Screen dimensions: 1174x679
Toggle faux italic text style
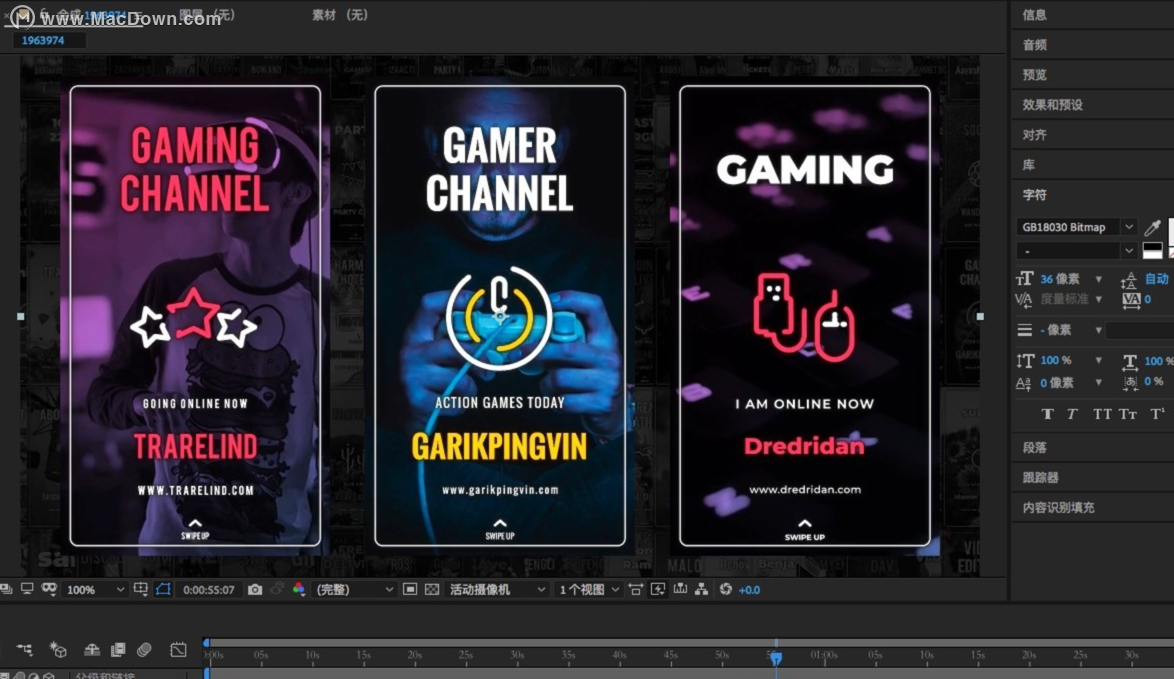1072,414
